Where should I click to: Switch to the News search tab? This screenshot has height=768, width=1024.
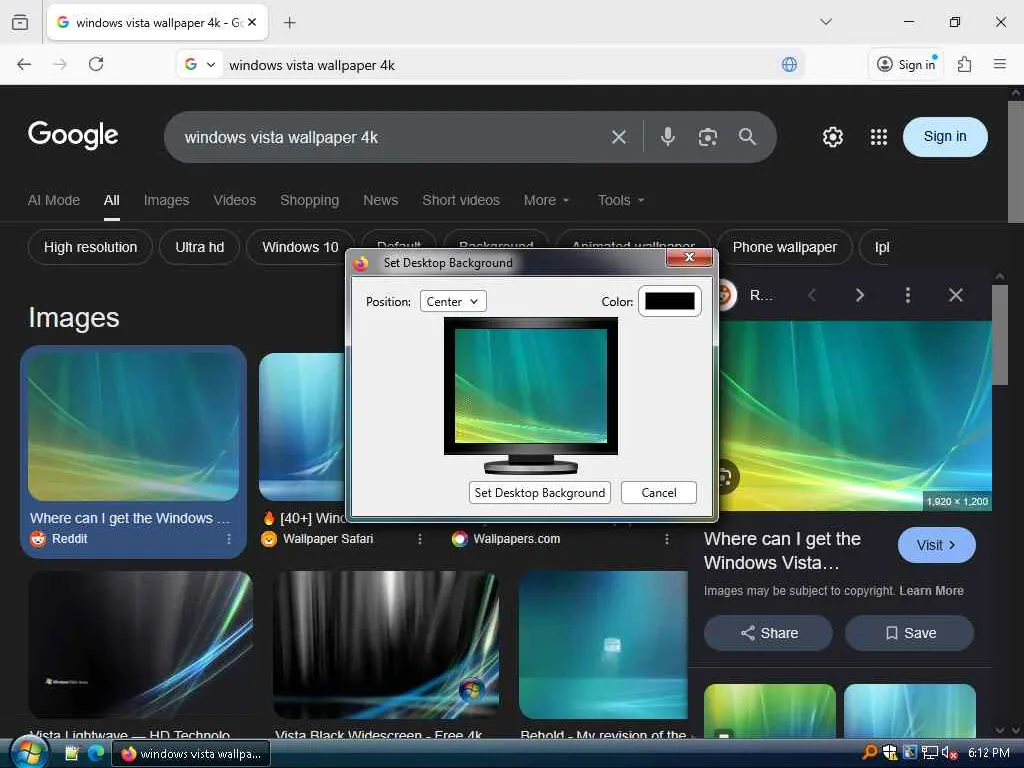coord(381,200)
